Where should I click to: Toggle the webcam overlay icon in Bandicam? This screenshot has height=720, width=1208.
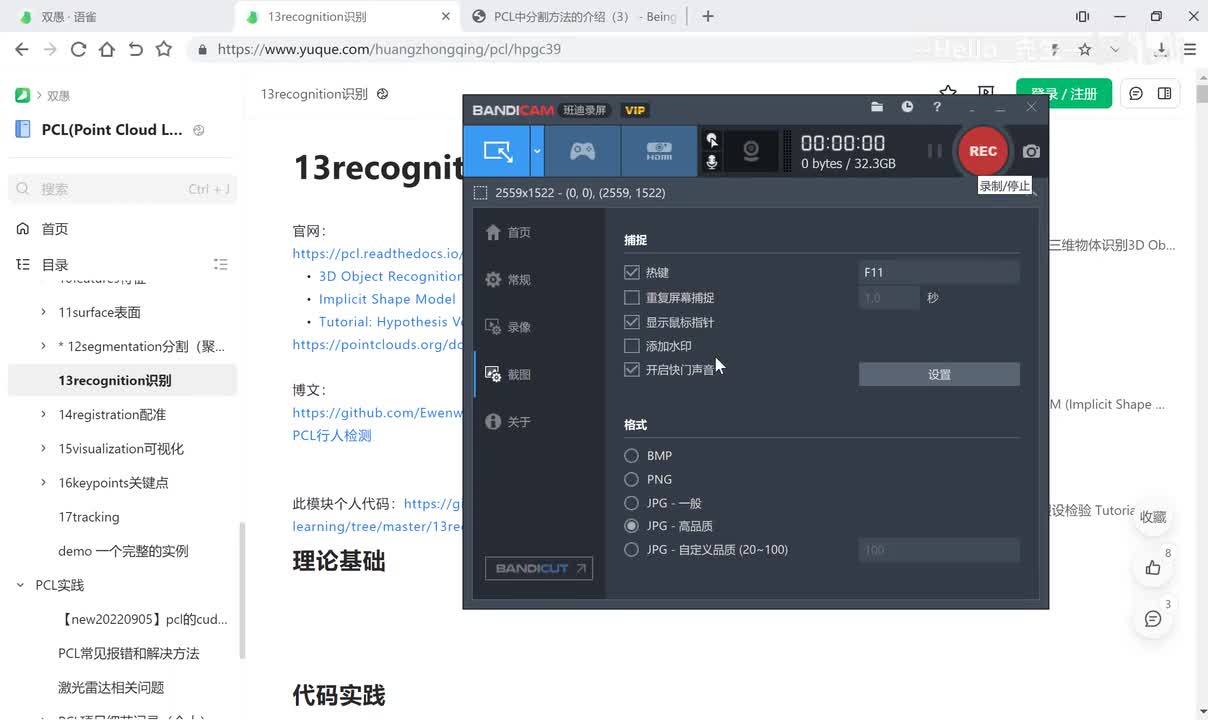coord(751,151)
